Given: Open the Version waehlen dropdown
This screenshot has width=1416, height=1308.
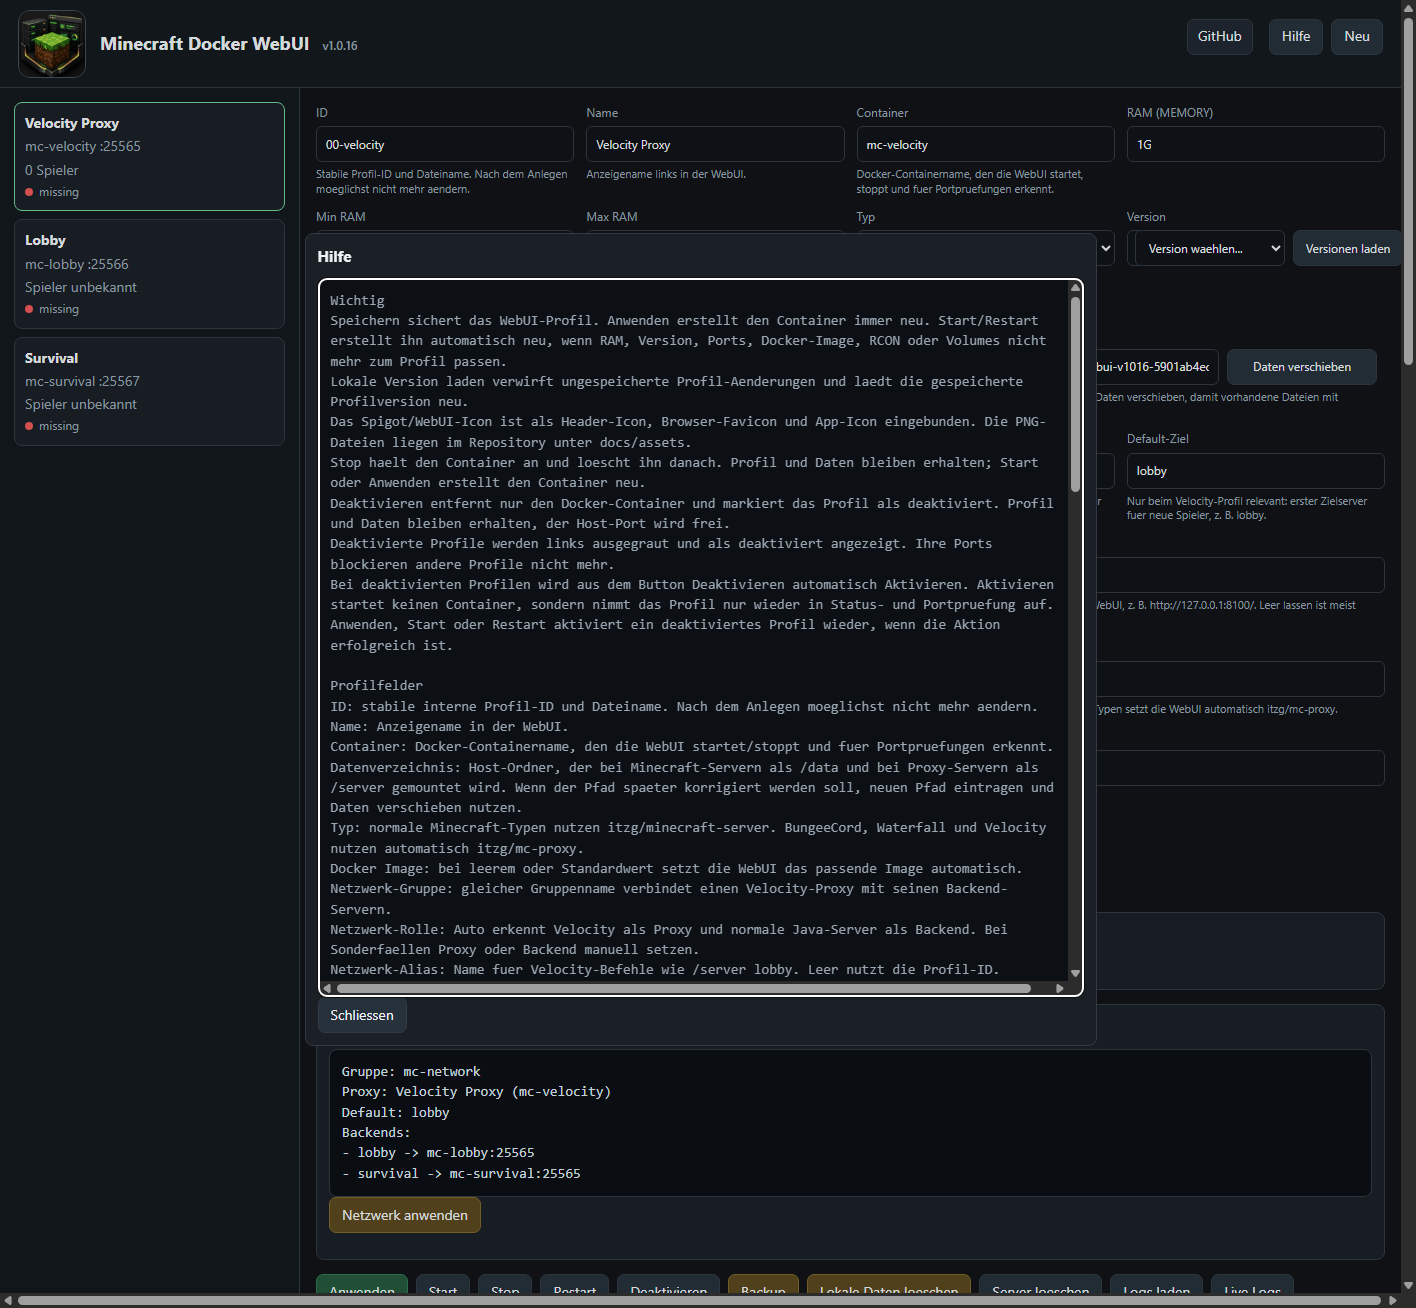Looking at the screenshot, I should point(1210,249).
